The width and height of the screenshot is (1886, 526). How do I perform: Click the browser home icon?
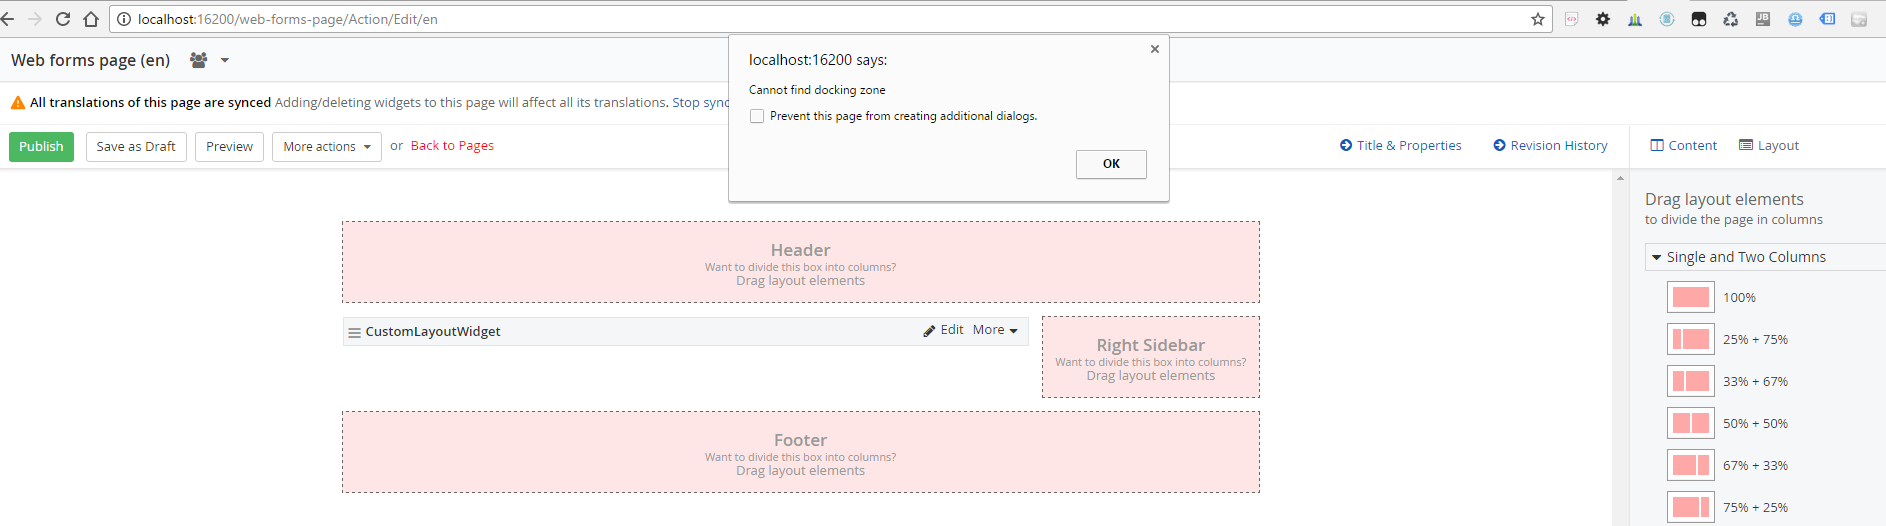(91, 19)
